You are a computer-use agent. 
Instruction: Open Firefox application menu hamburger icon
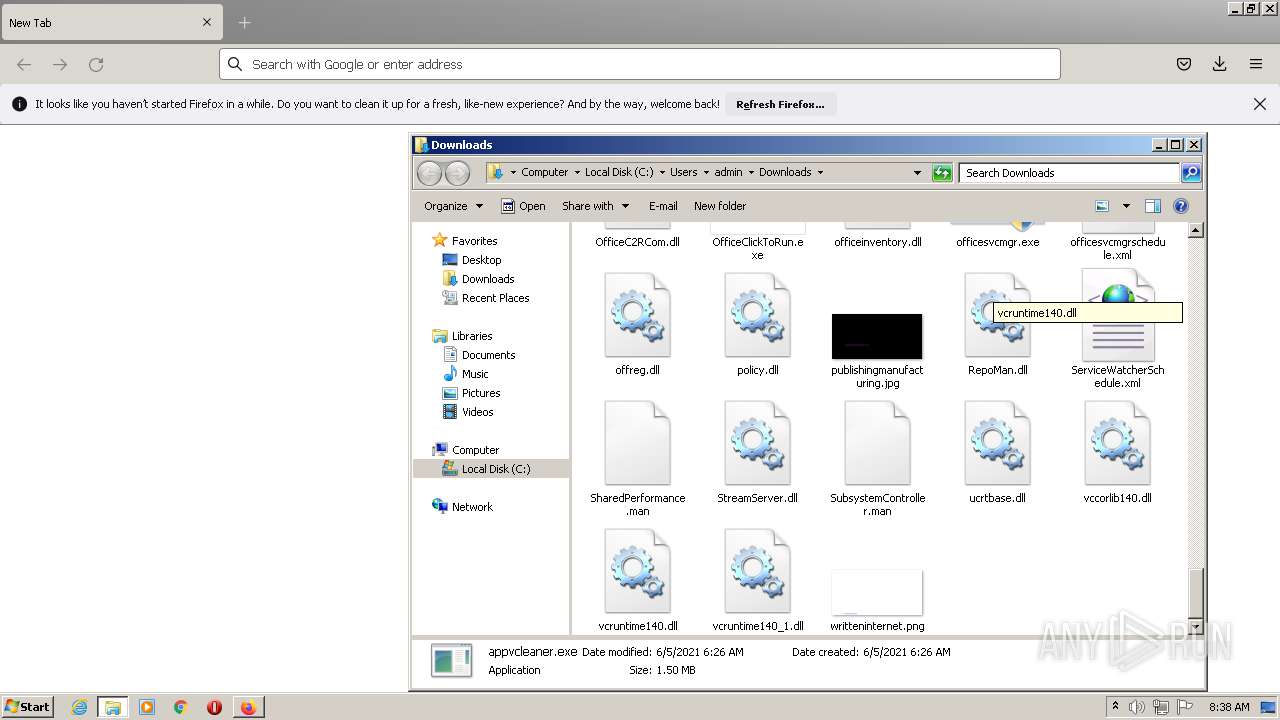[1256, 64]
